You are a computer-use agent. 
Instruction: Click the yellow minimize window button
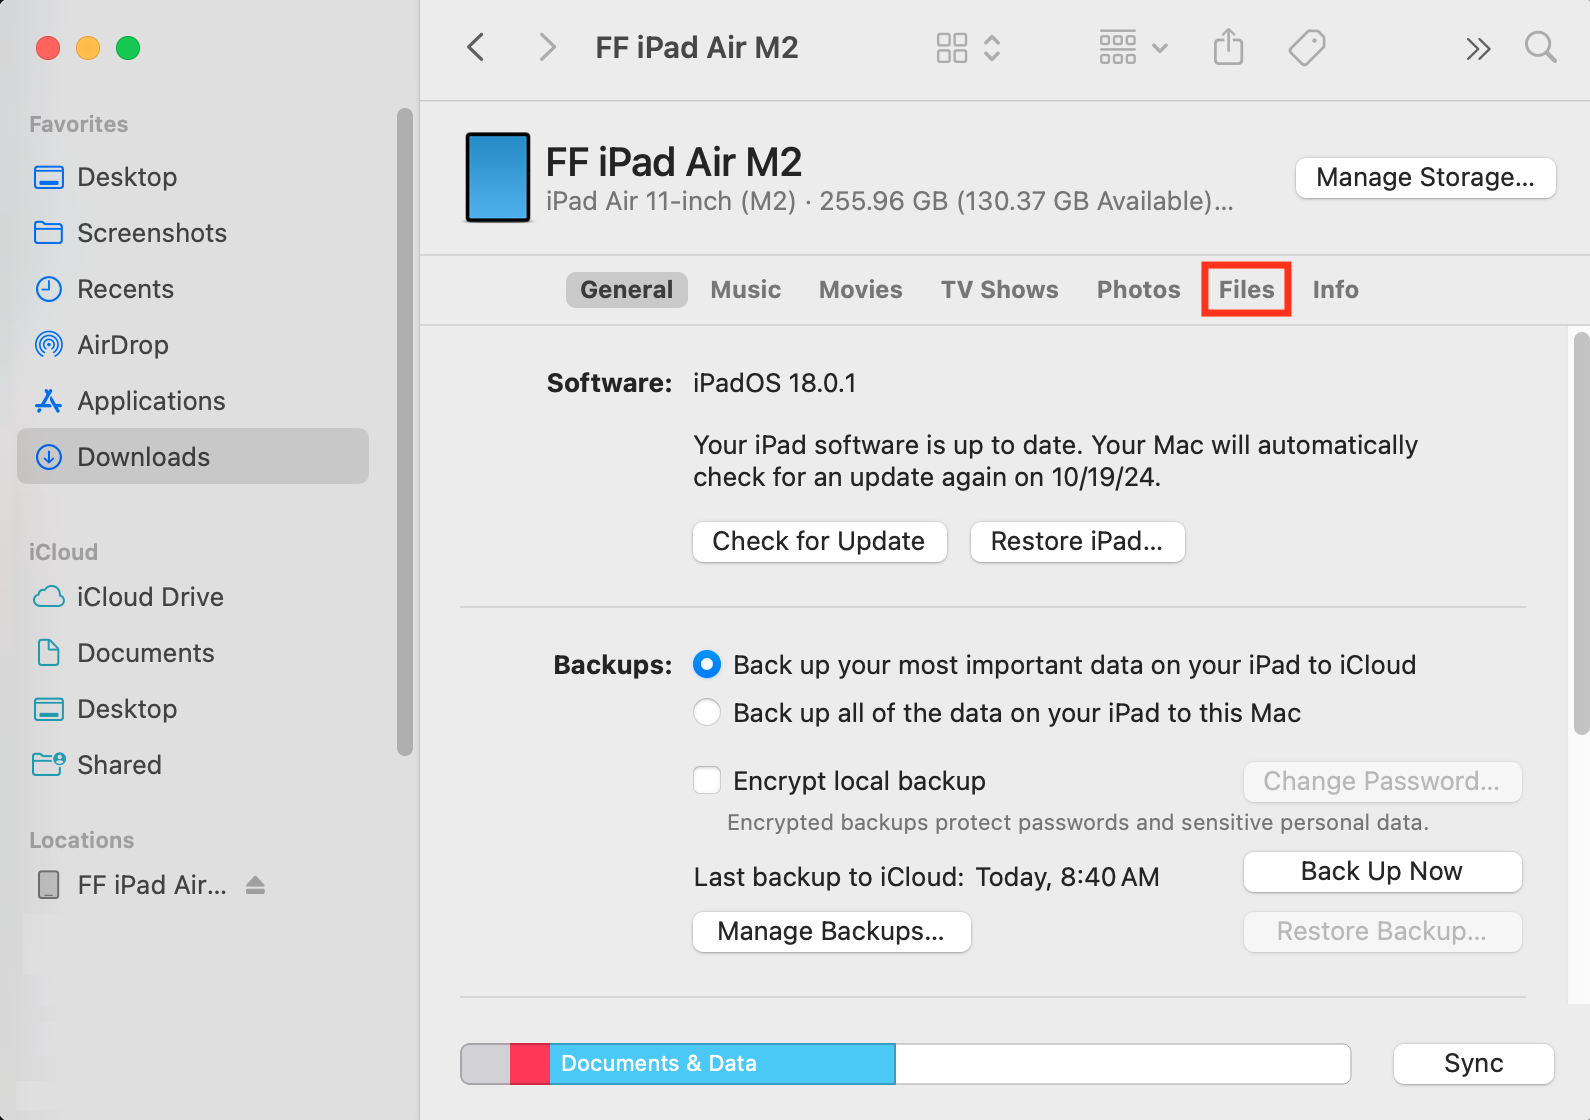tap(88, 48)
